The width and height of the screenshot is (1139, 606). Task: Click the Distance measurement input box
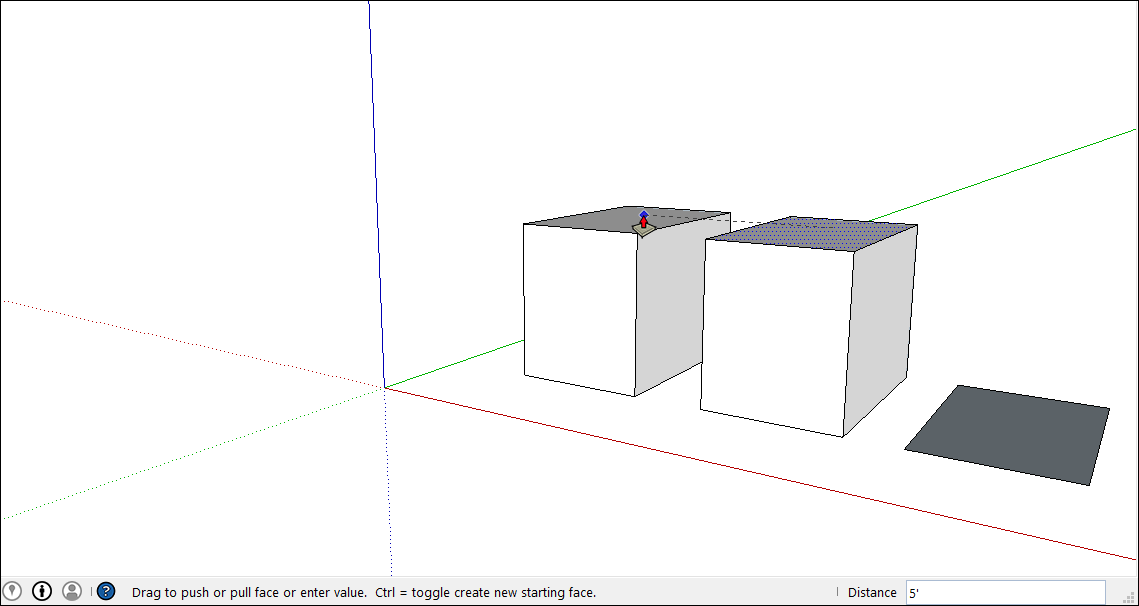1005,592
